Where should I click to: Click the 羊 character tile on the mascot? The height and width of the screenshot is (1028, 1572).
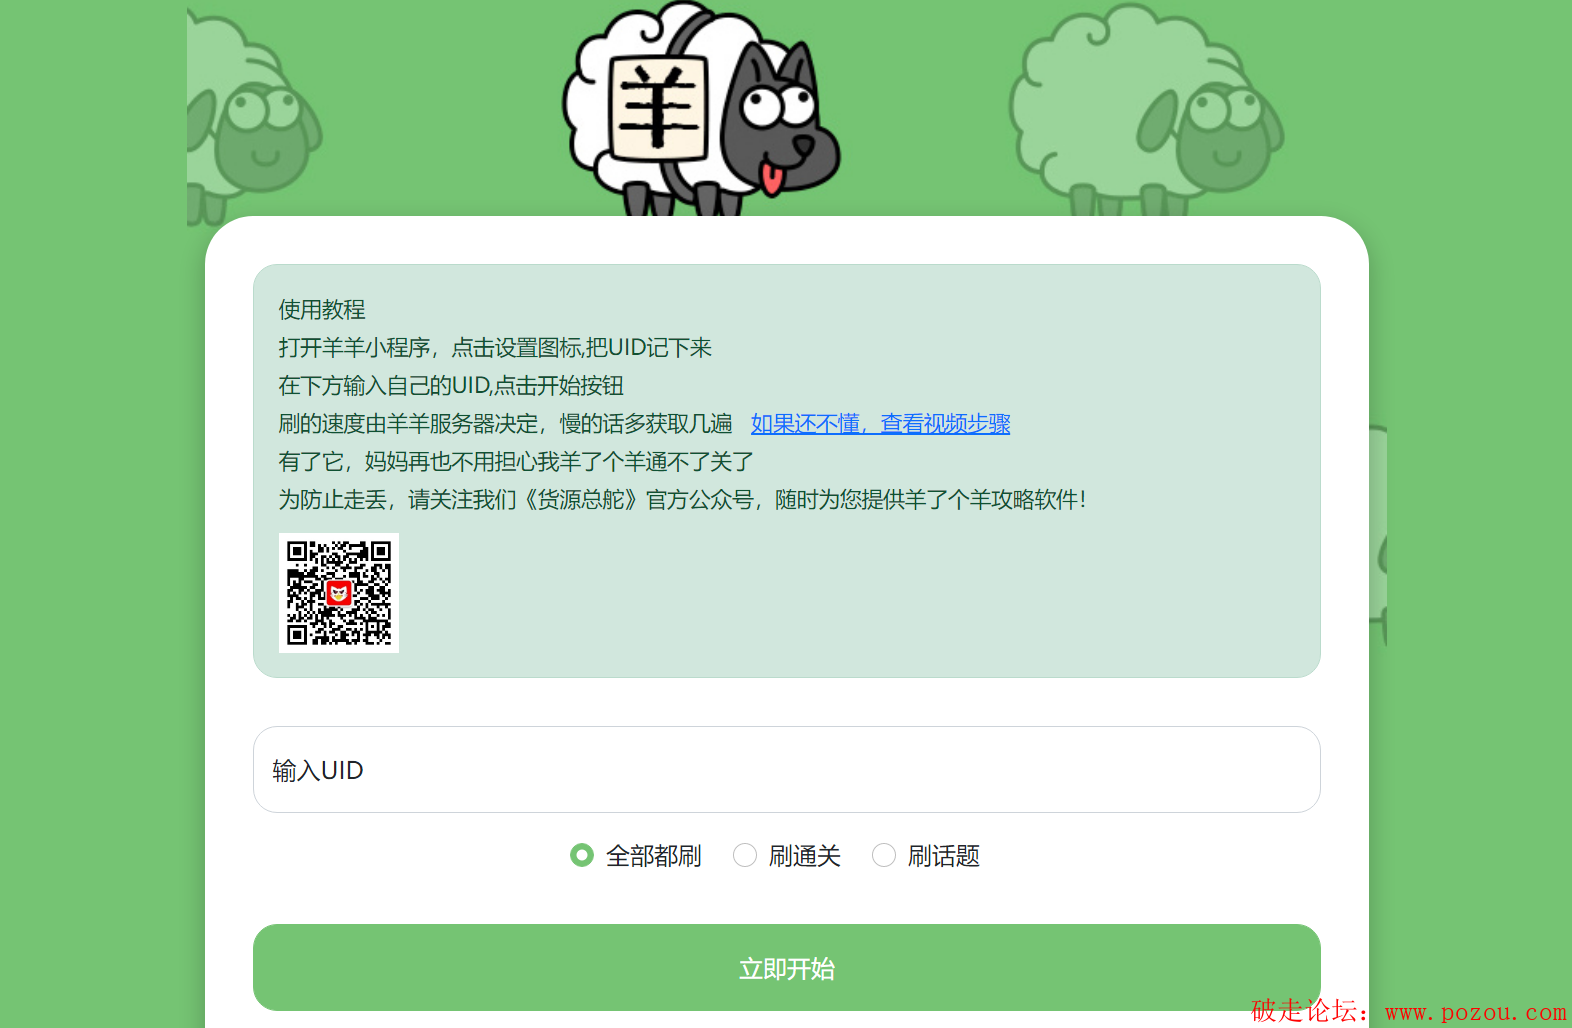point(657,108)
